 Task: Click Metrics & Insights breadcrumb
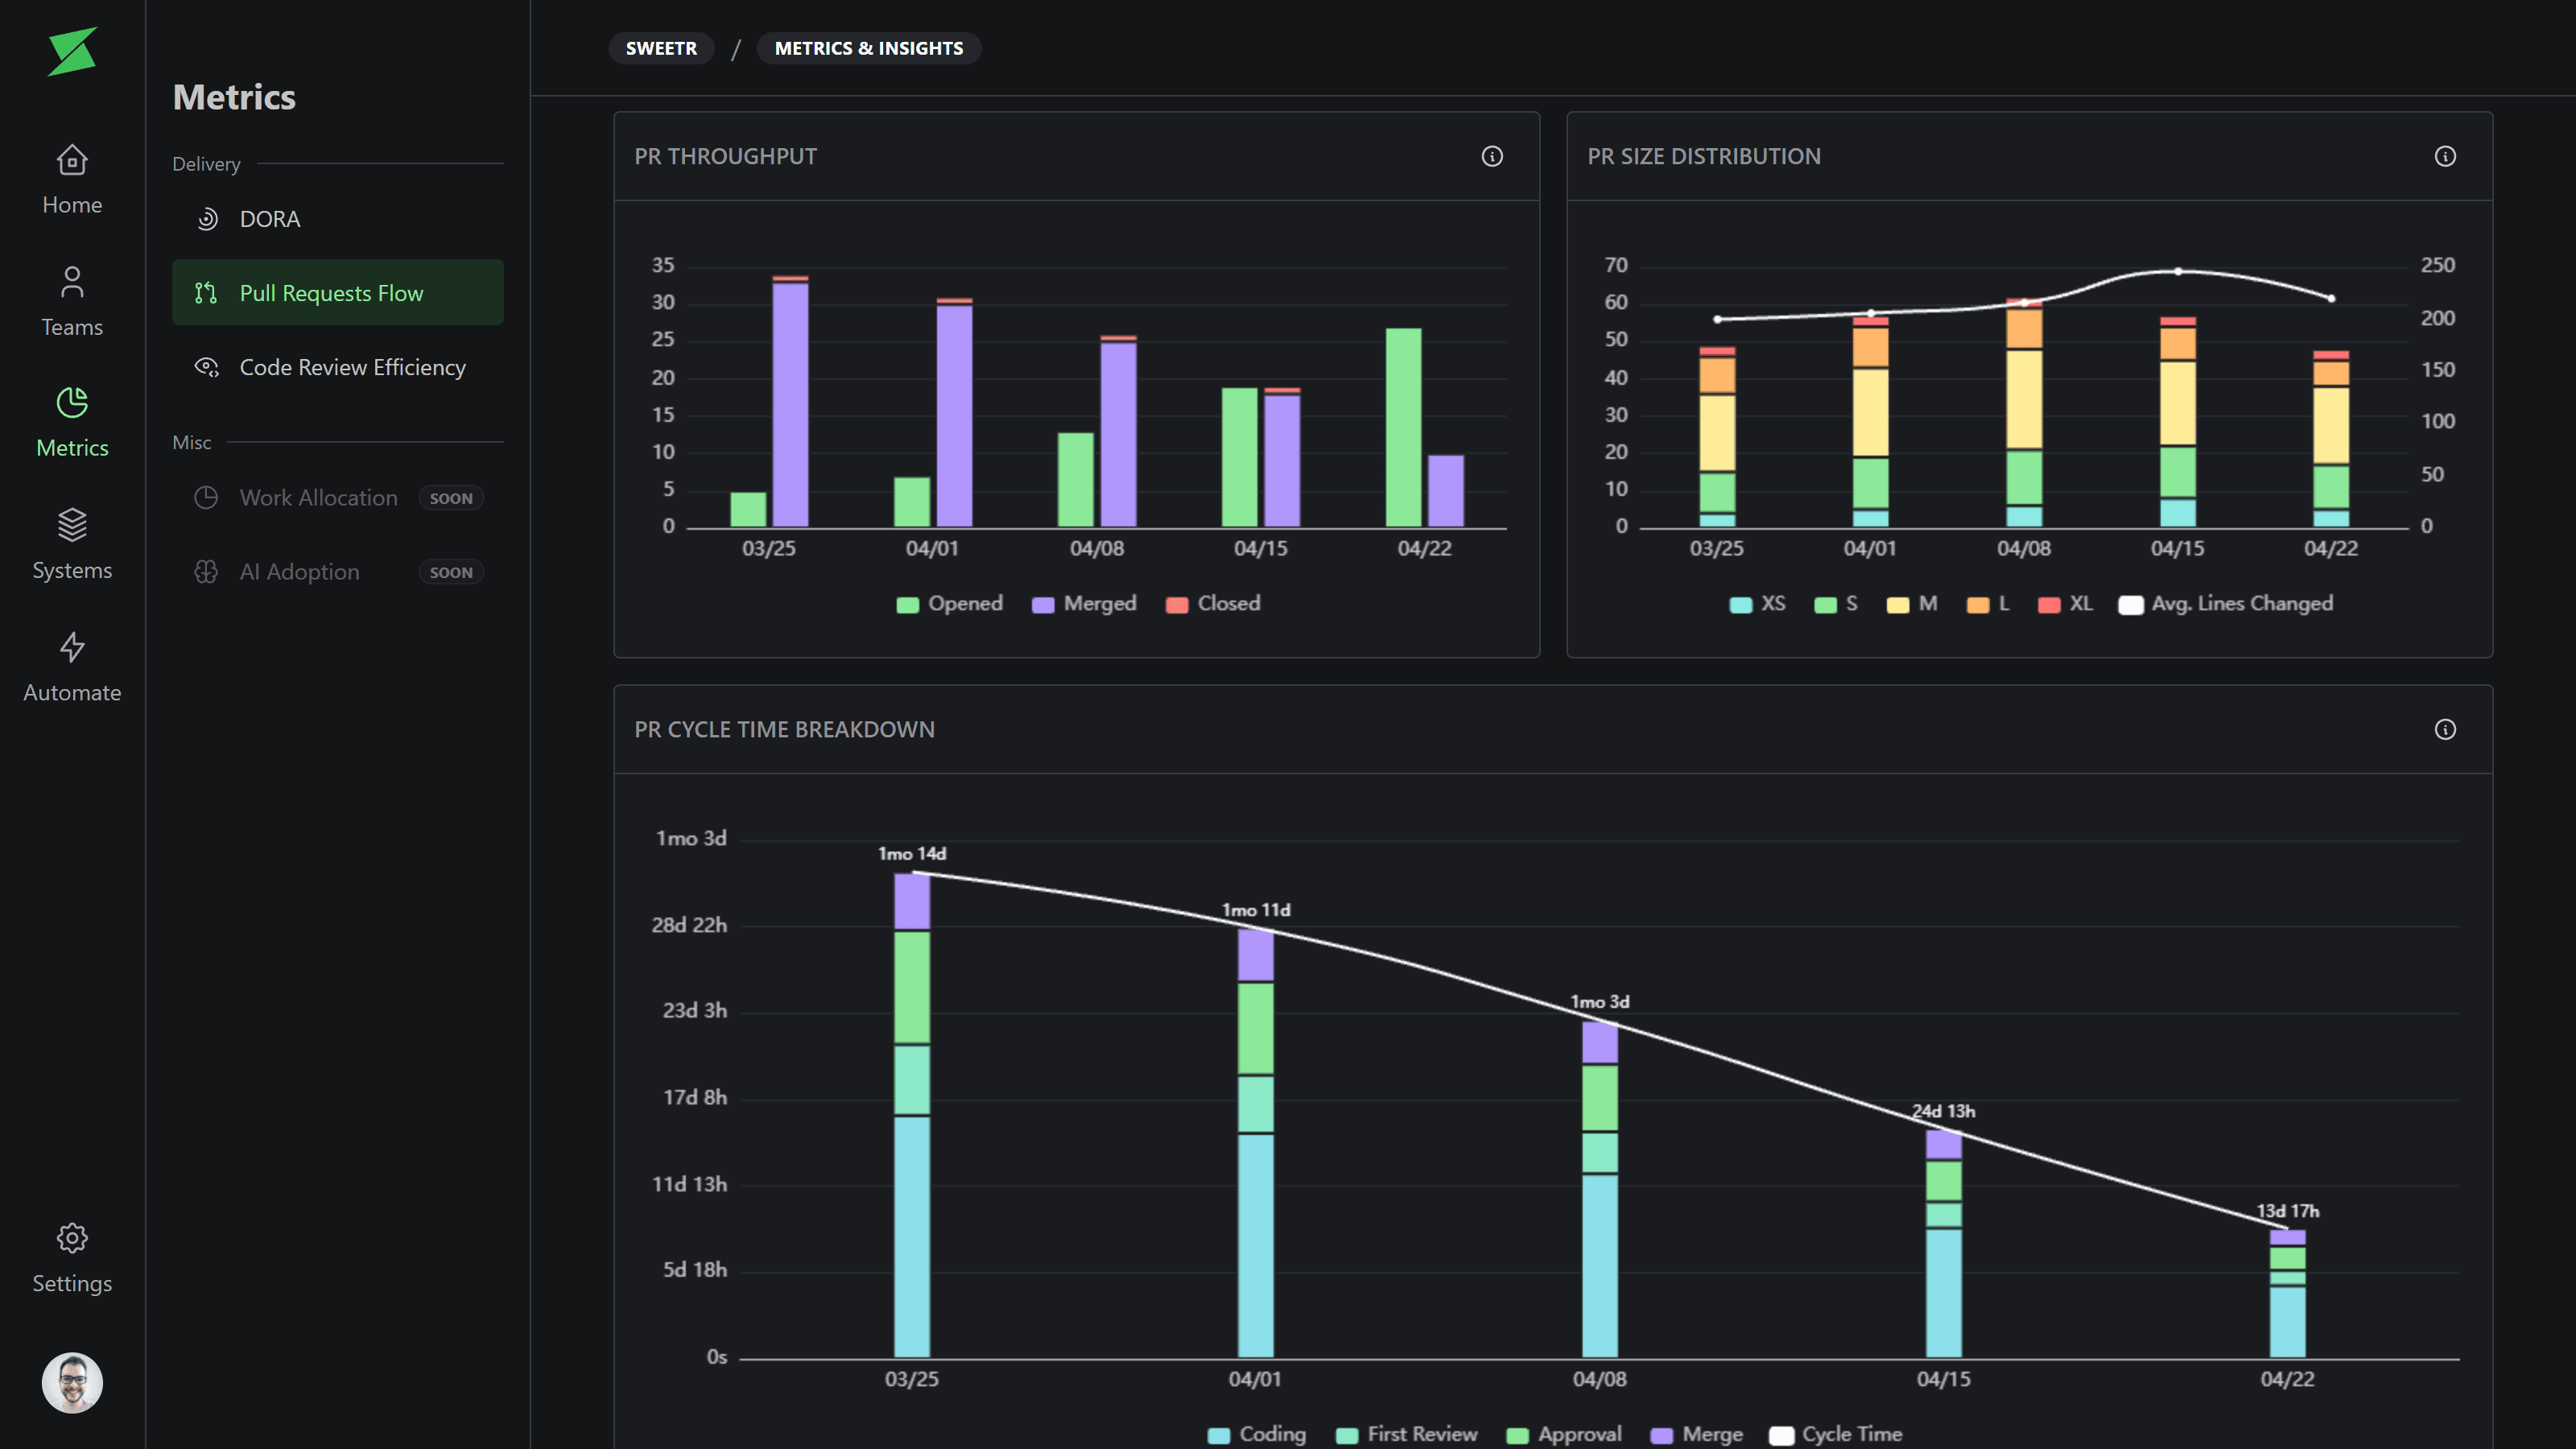(868, 48)
